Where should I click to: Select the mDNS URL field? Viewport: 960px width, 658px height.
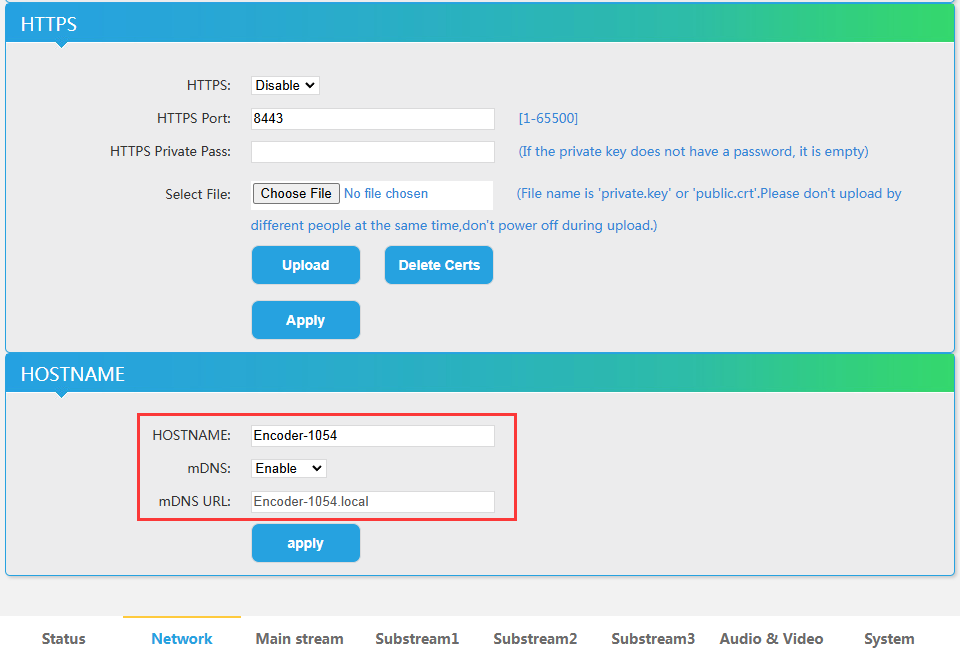(372, 501)
